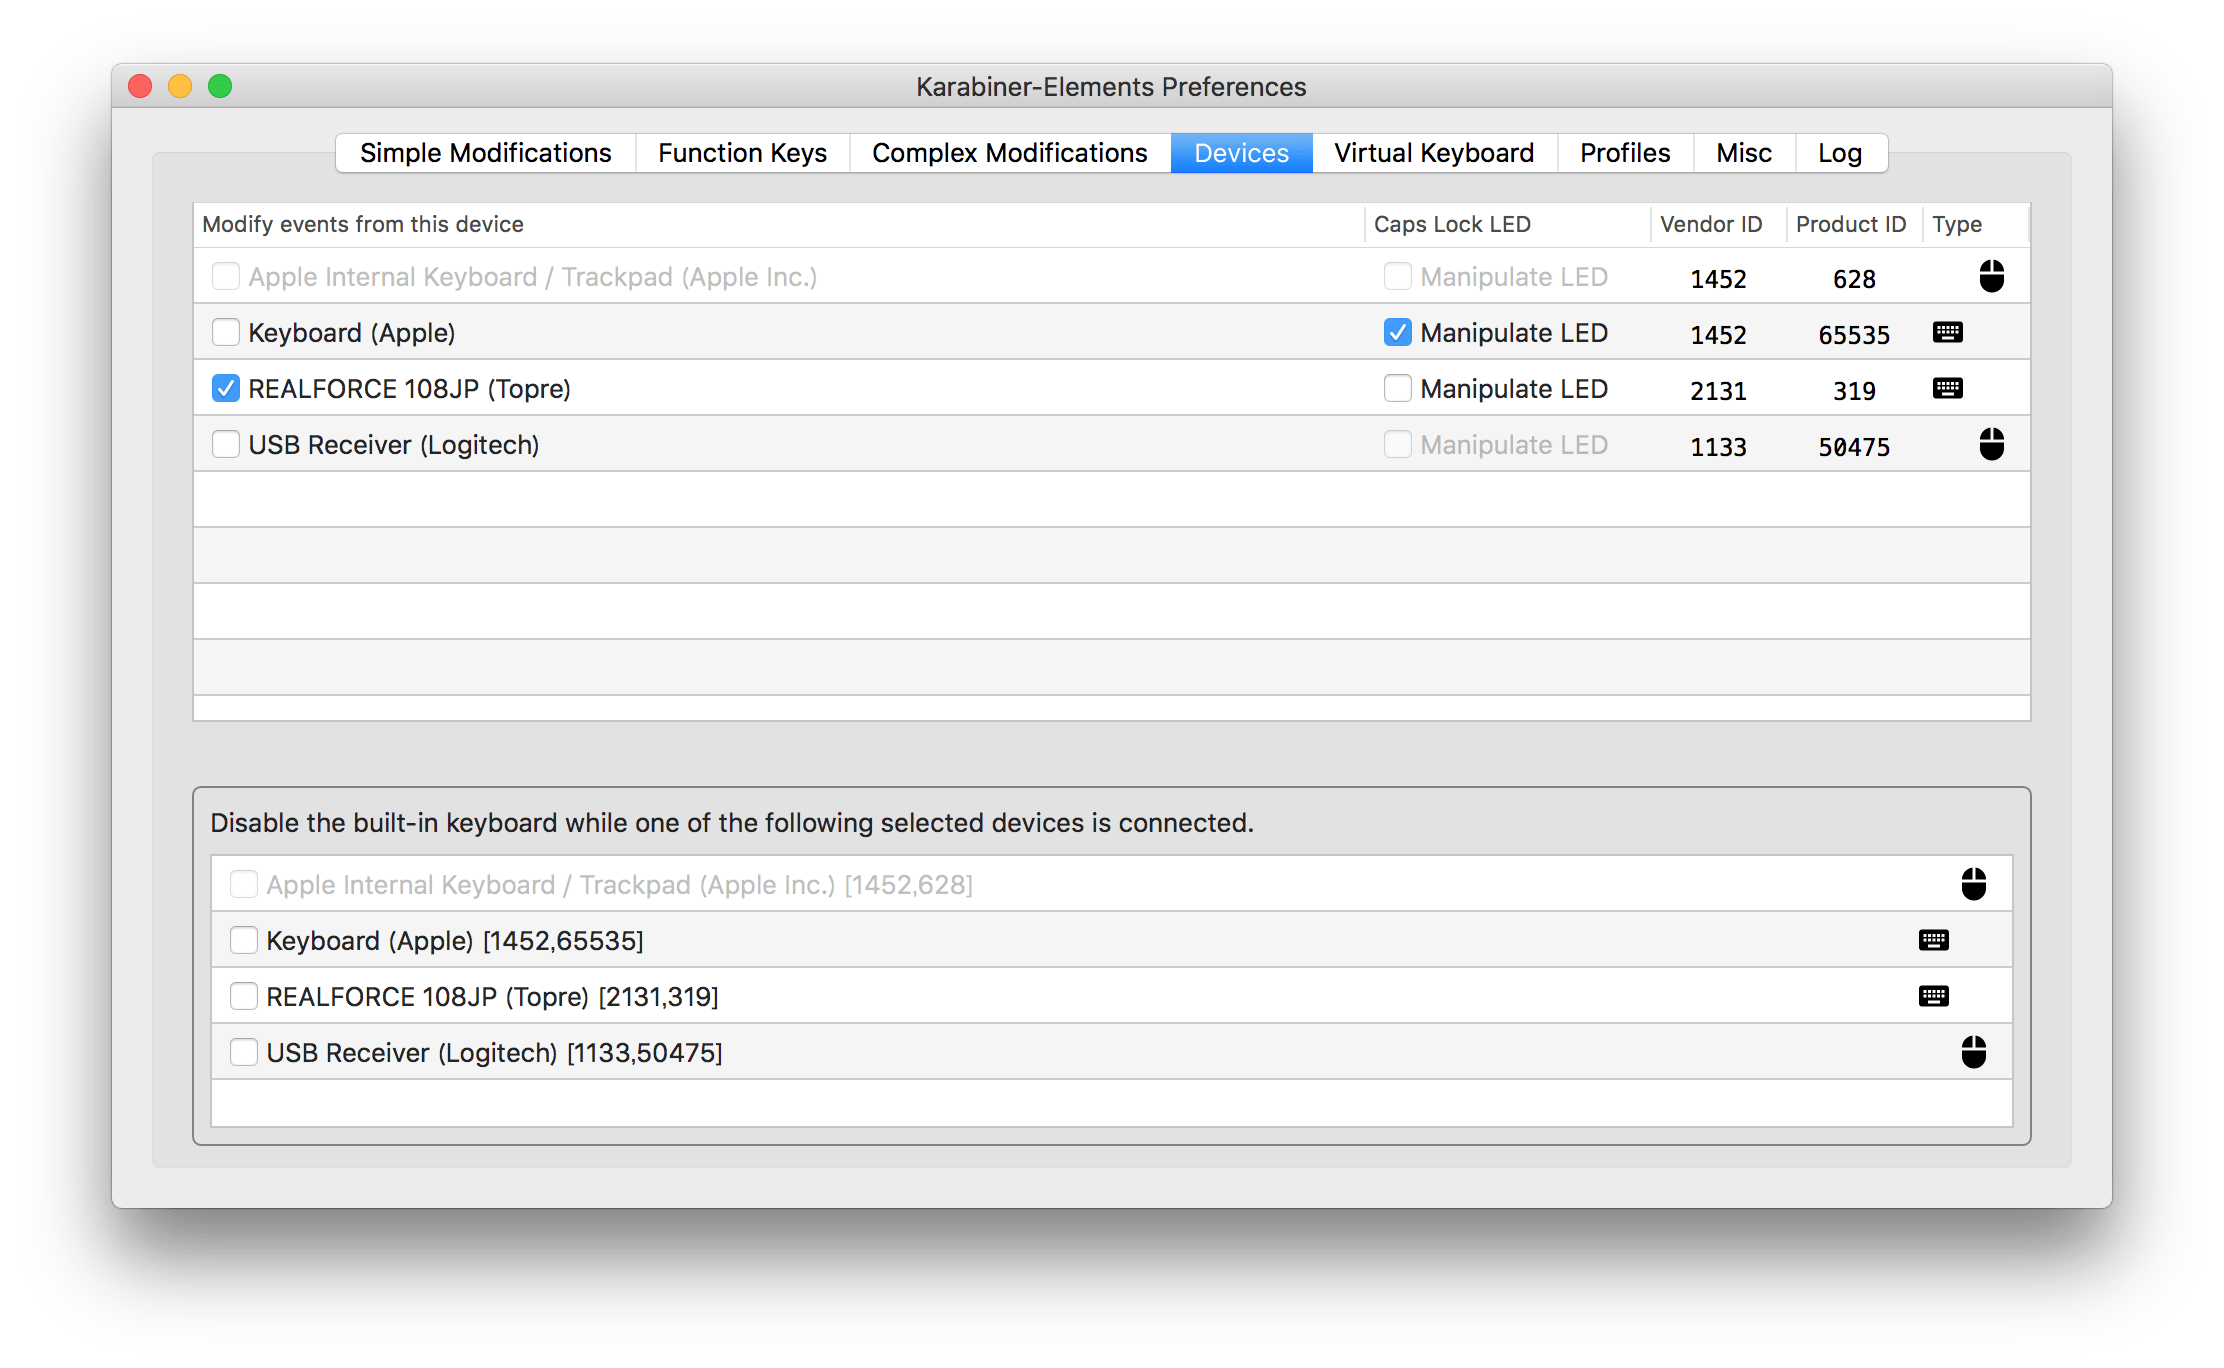Click the Product ID column header
2224x1368 pixels.
(x=1854, y=224)
